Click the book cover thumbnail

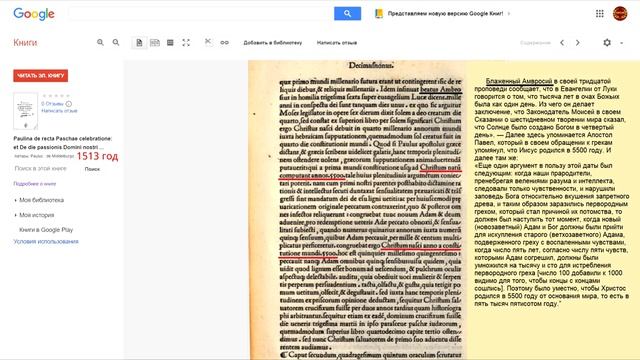click(x=25, y=111)
